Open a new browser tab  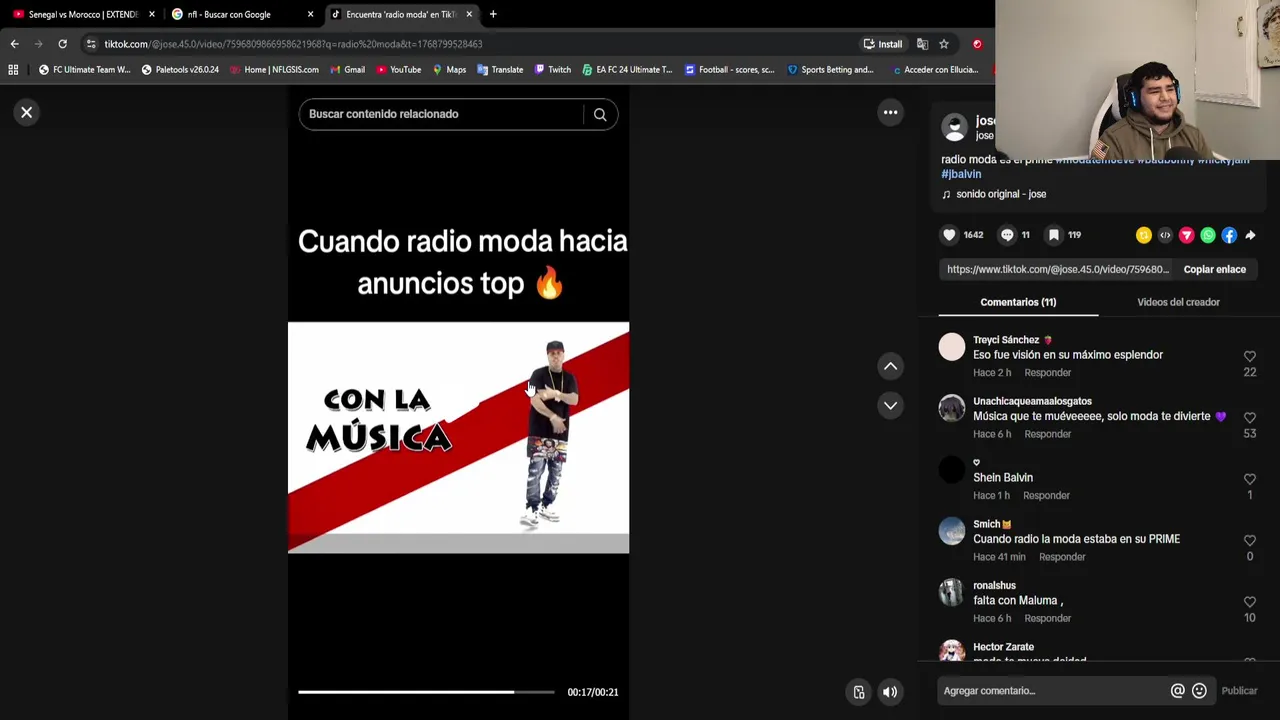click(493, 14)
